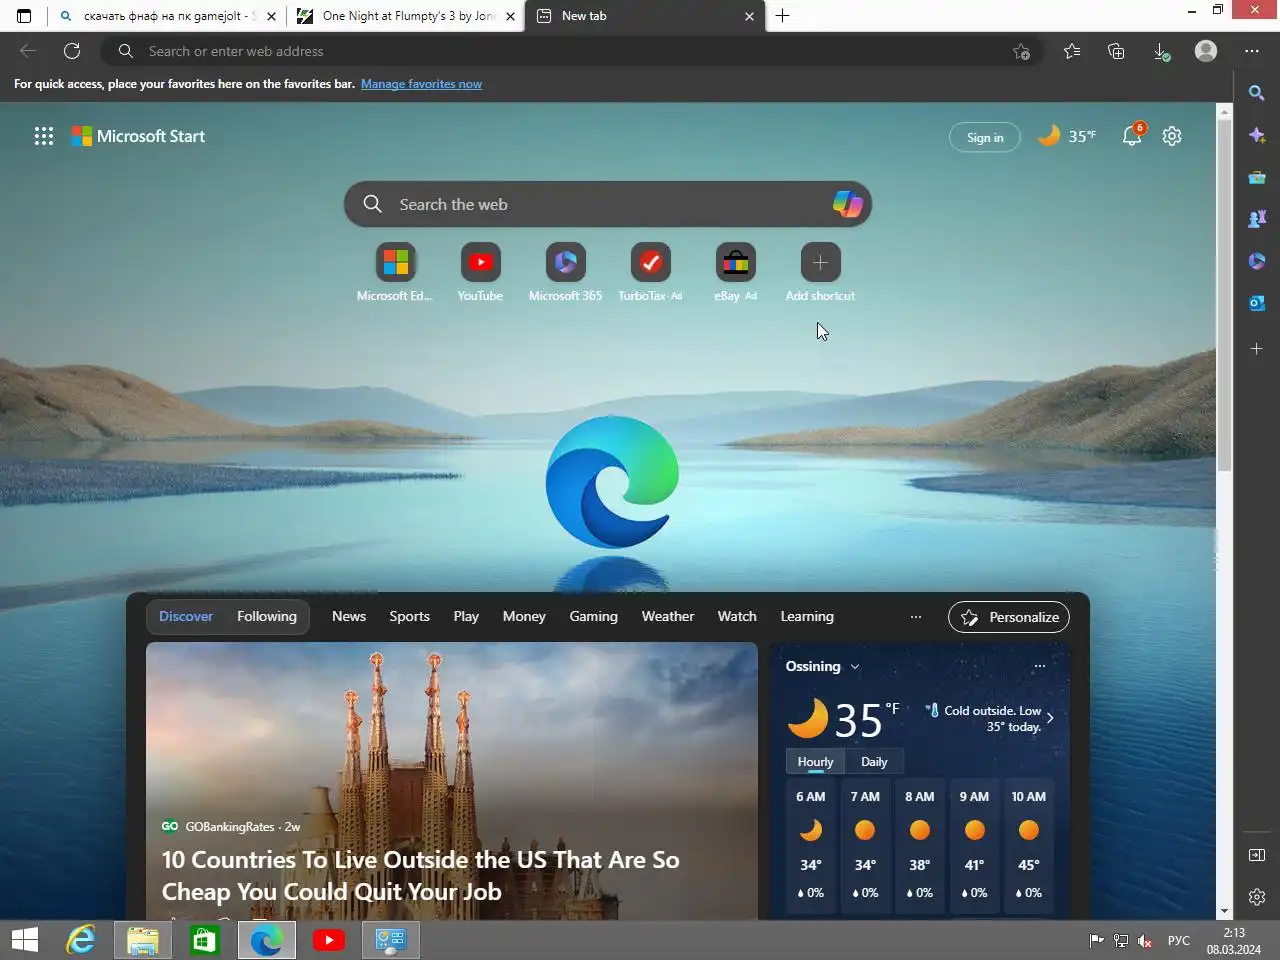Open the Tab actions menu icon
Image resolution: width=1280 pixels, height=960 pixels.
(x=24, y=16)
